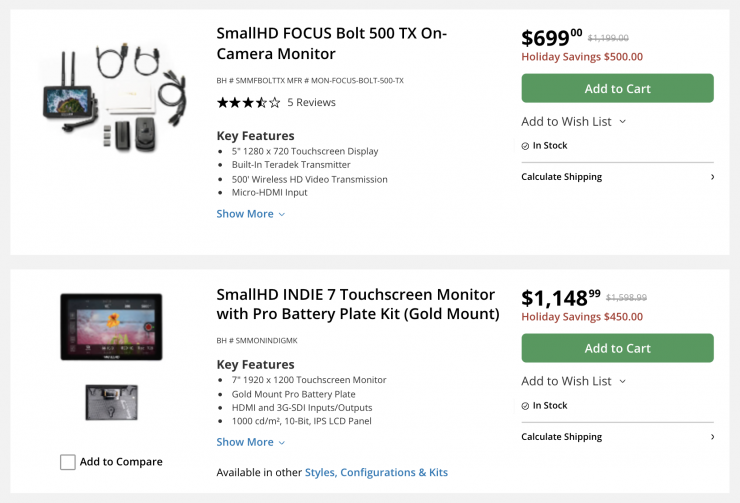Open the FOCUS Bolt 500 TX star rating
Image resolution: width=740 pixels, height=503 pixels.
248,102
